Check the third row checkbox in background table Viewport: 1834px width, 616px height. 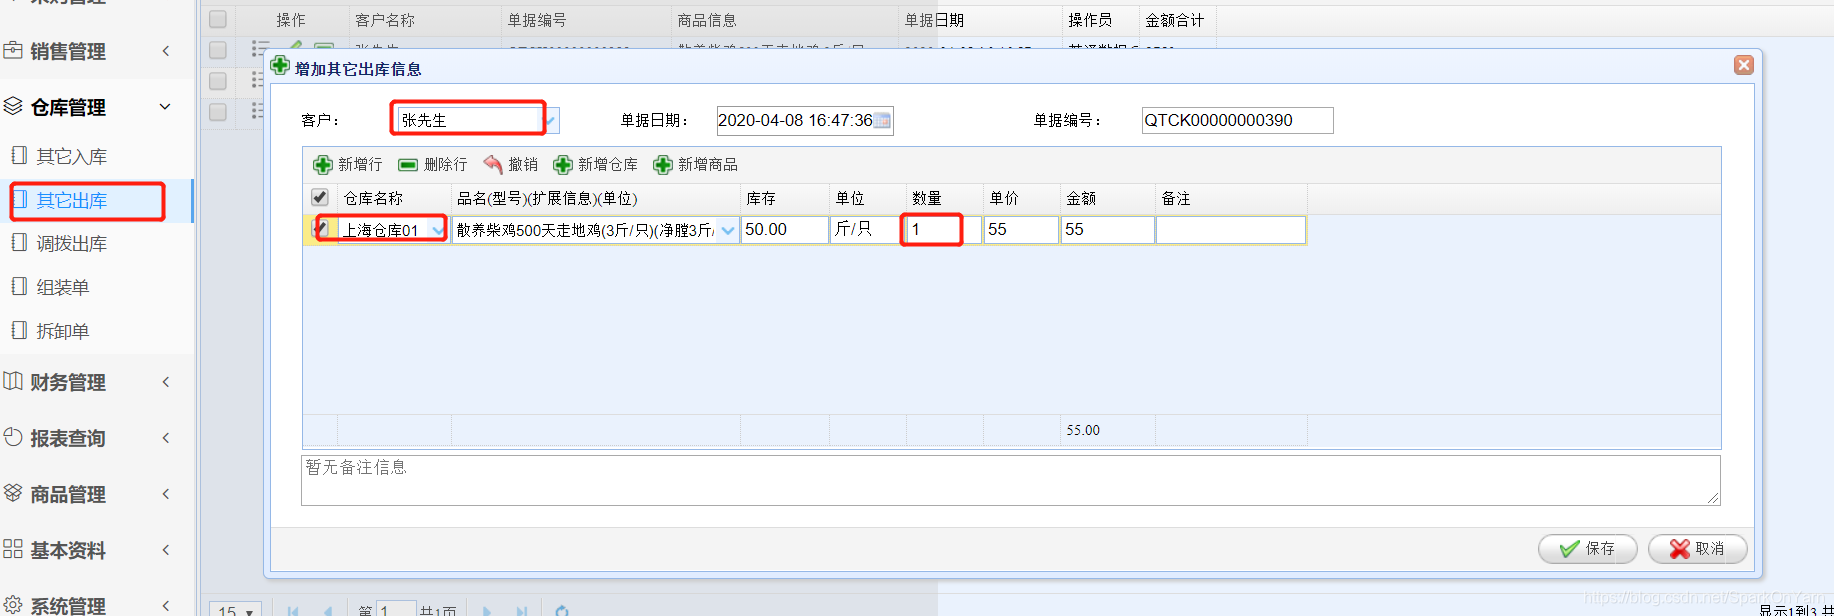(218, 112)
